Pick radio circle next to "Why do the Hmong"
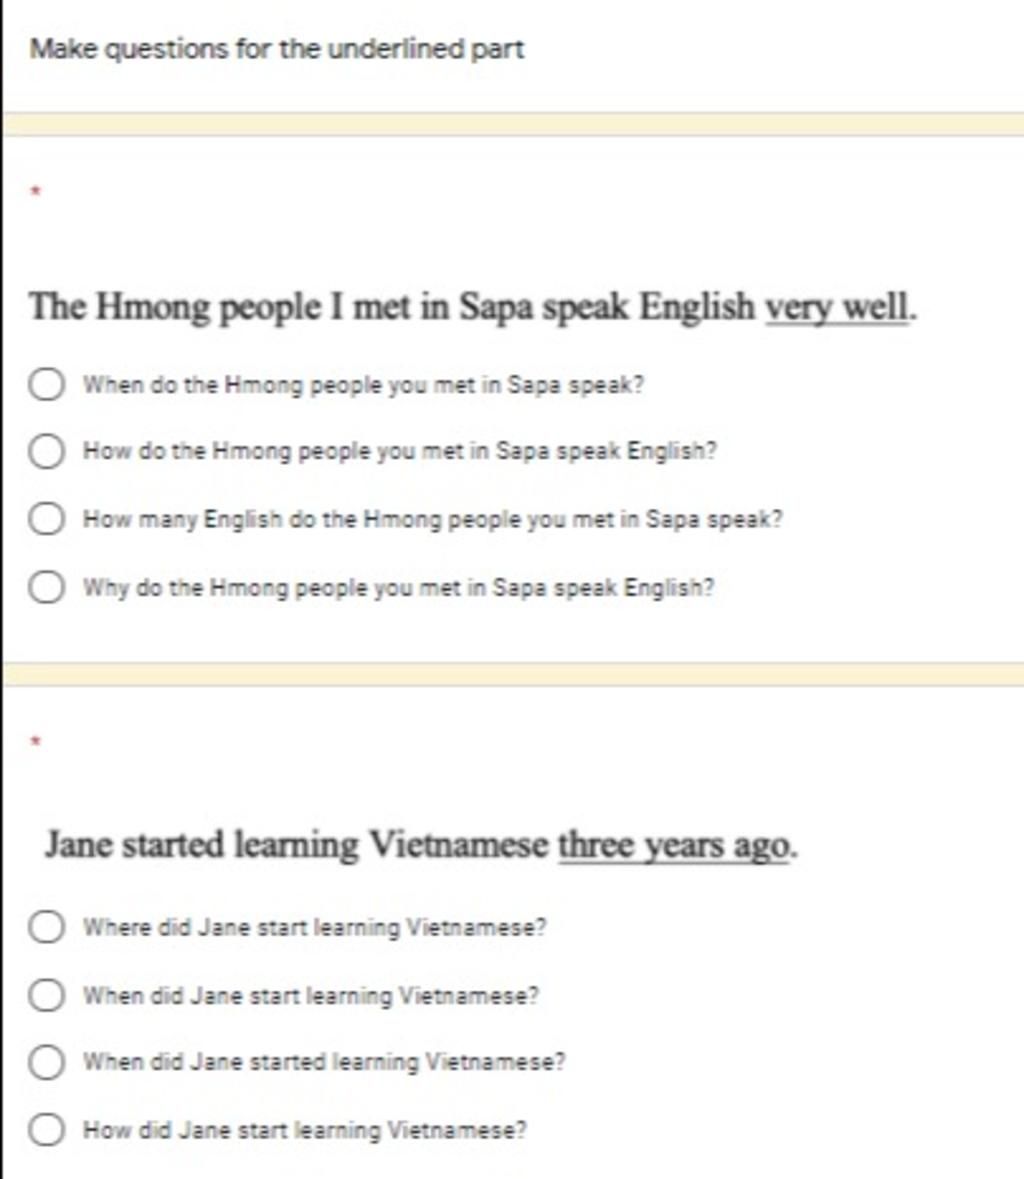Image resolution: width=1024 pixels, height=1179 pixels. pos(46,586)
